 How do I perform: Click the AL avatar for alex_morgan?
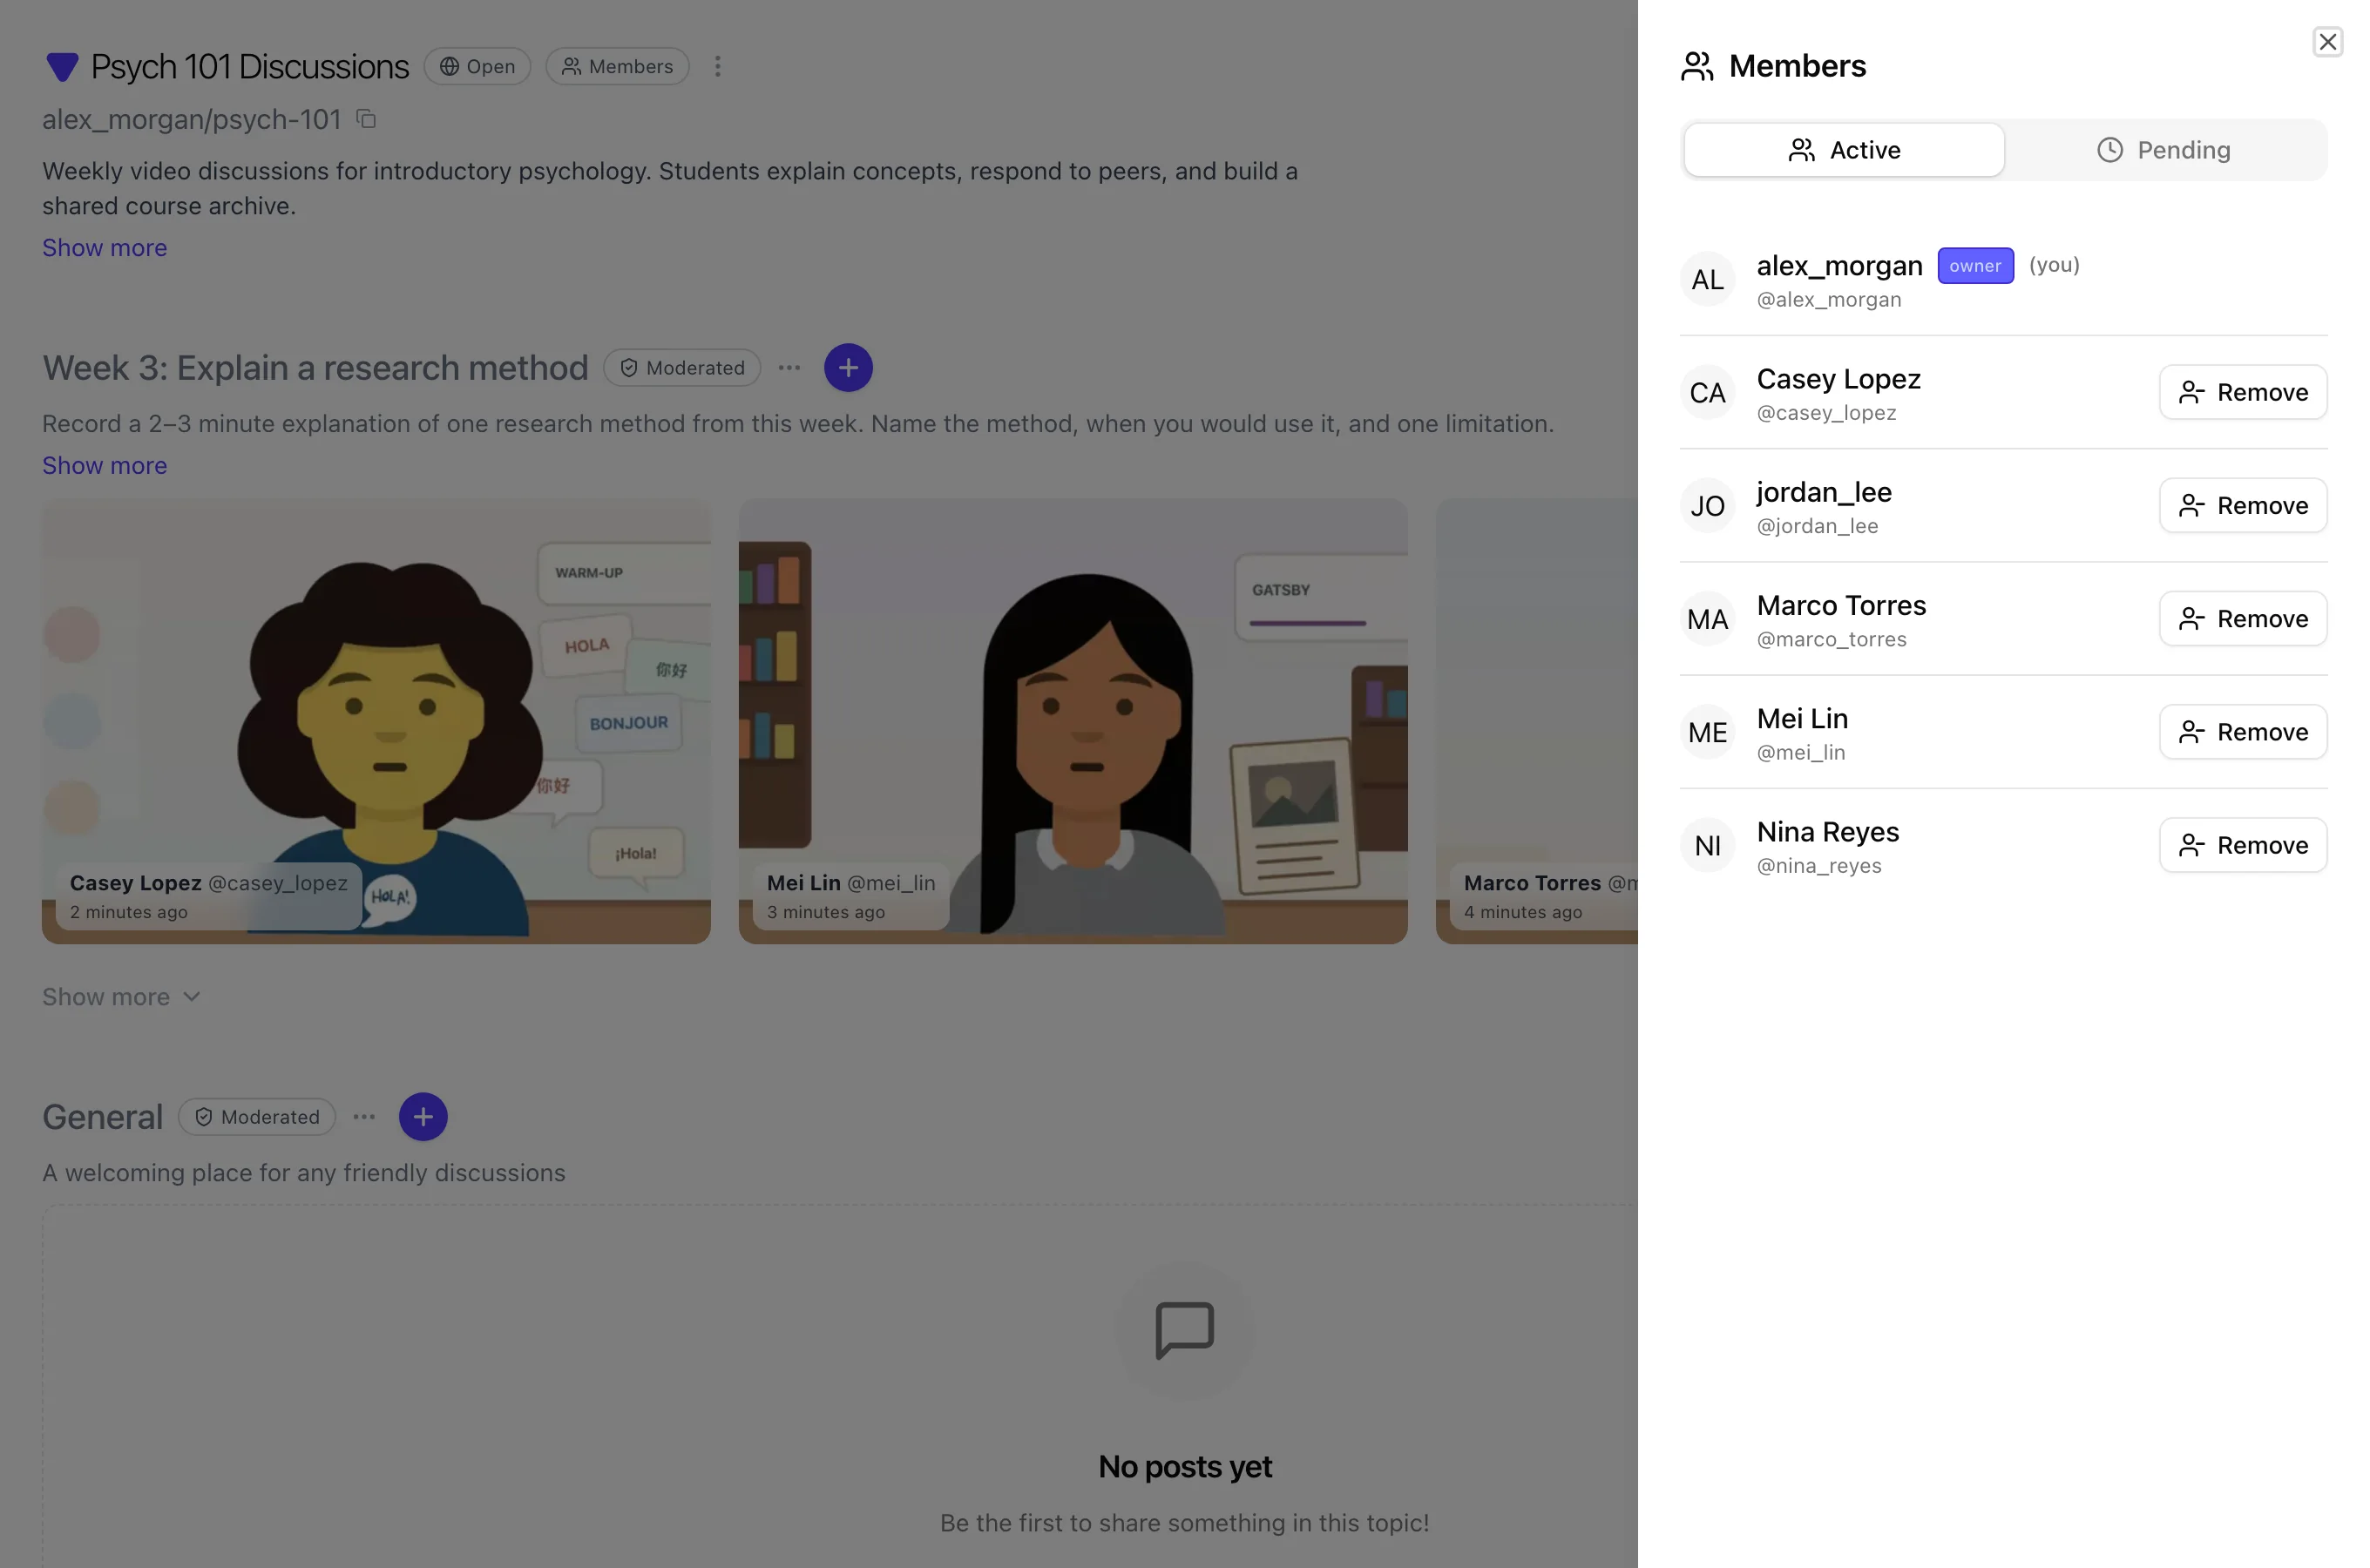(x=1707, y=279)
